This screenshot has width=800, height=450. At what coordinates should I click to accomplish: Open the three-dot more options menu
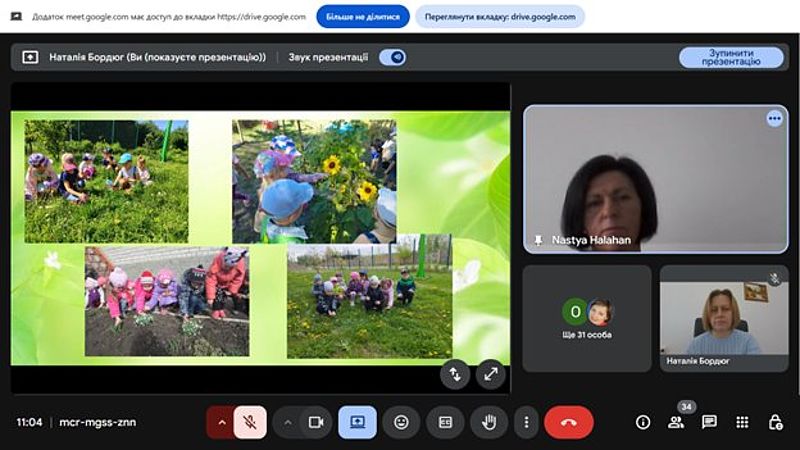pyautogui.click(x=526, y=422)
